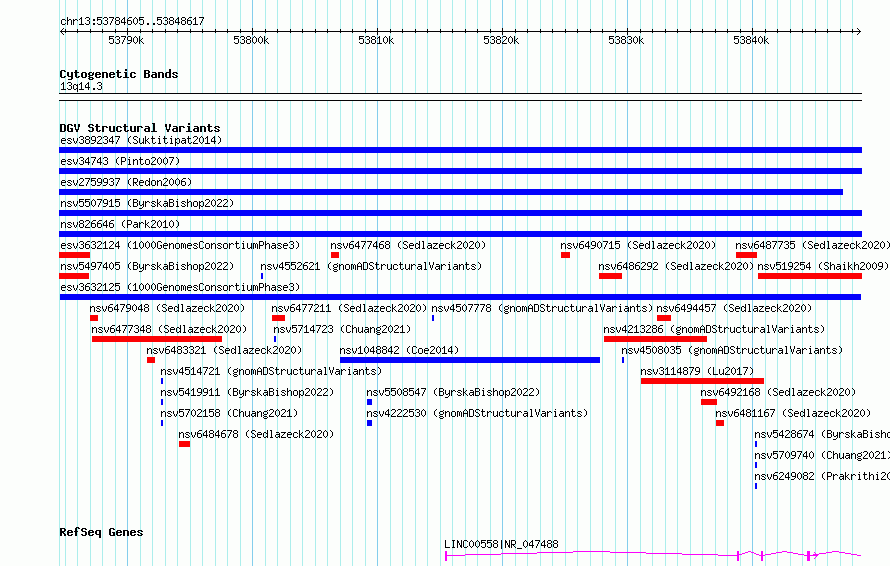Click the LINC00558|NR_047488 gene label
The width and height of the screenshot is (890, 566).
(x=501, y=544)
